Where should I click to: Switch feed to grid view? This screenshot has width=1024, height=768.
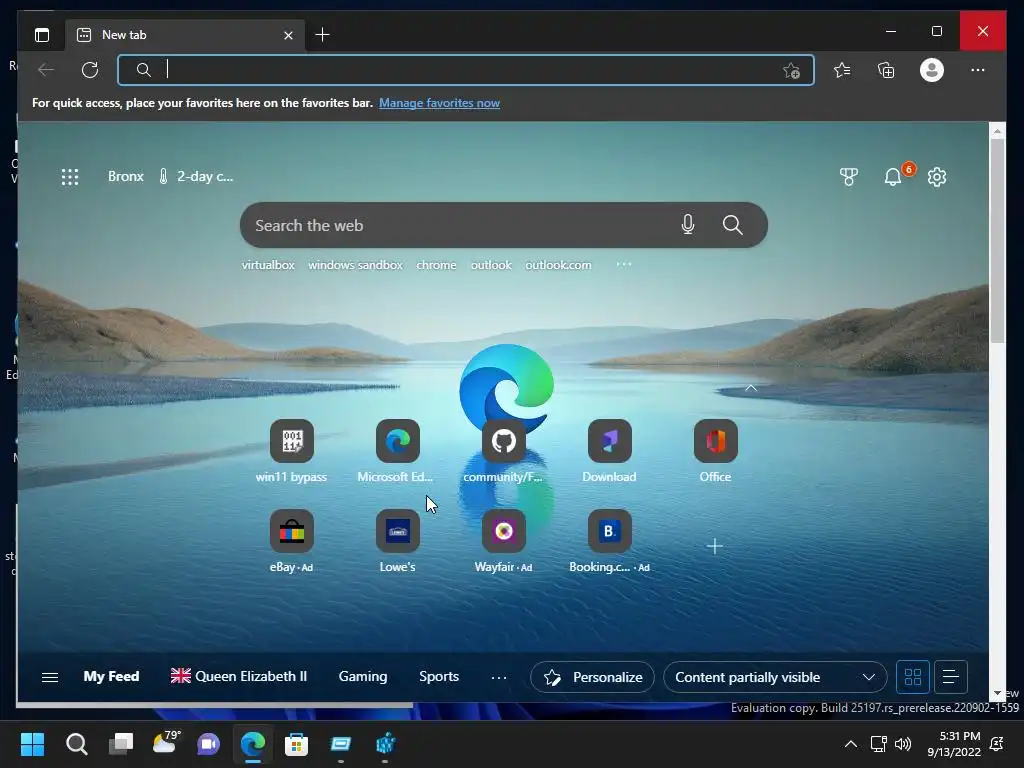coord(912,677)
